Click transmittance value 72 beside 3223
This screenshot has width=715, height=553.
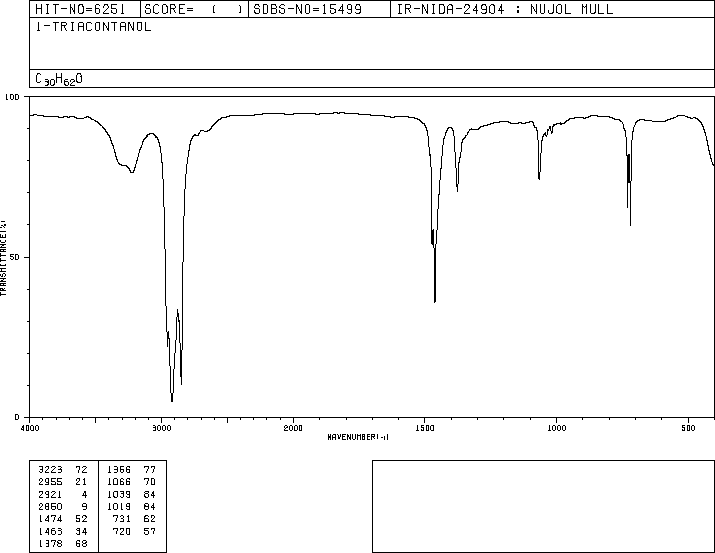pyautogui.click(x=81, y=470)
